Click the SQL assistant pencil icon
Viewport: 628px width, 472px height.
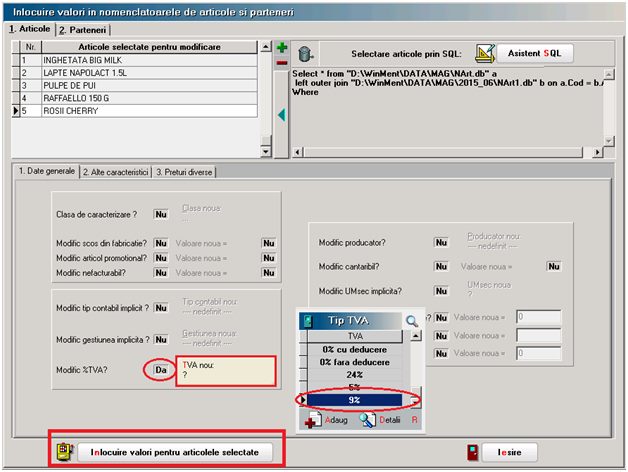coord(485,53)
